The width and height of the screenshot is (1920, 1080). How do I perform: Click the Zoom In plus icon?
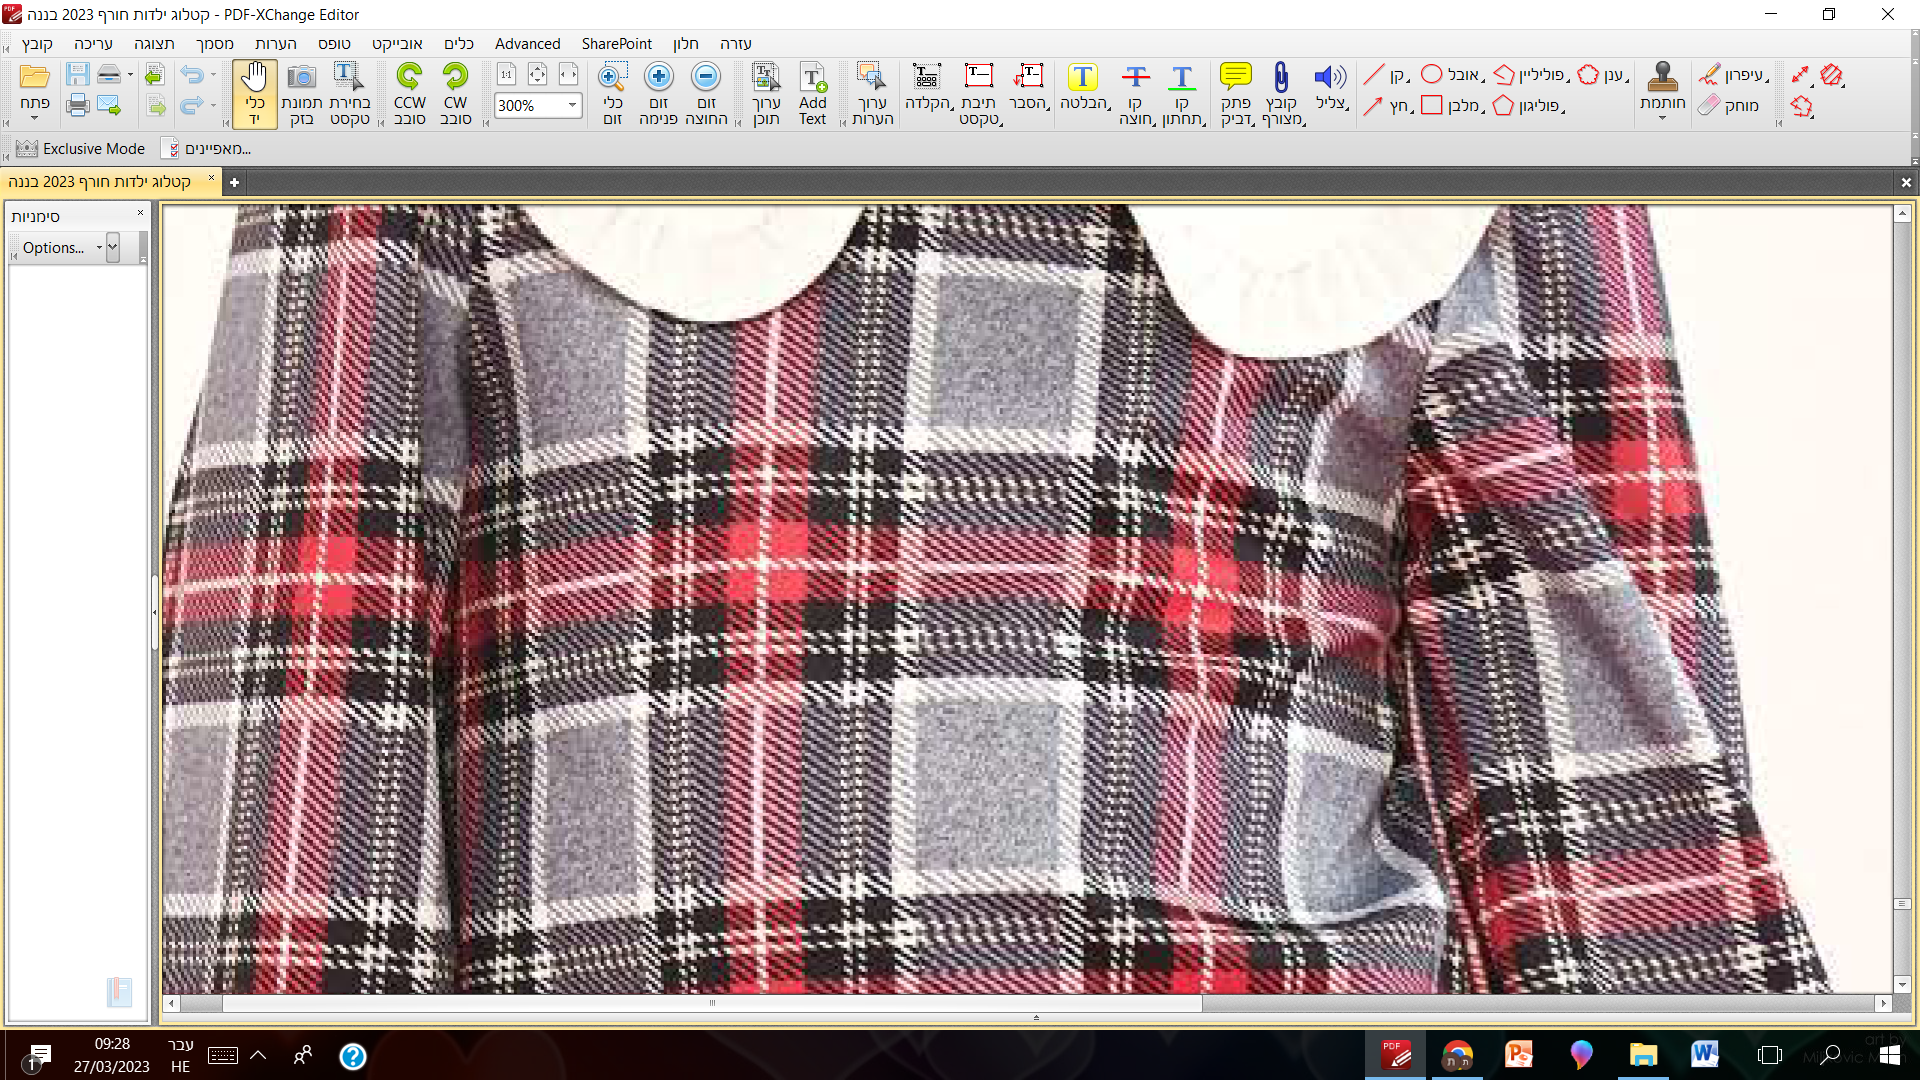click(x=658, y=78)
